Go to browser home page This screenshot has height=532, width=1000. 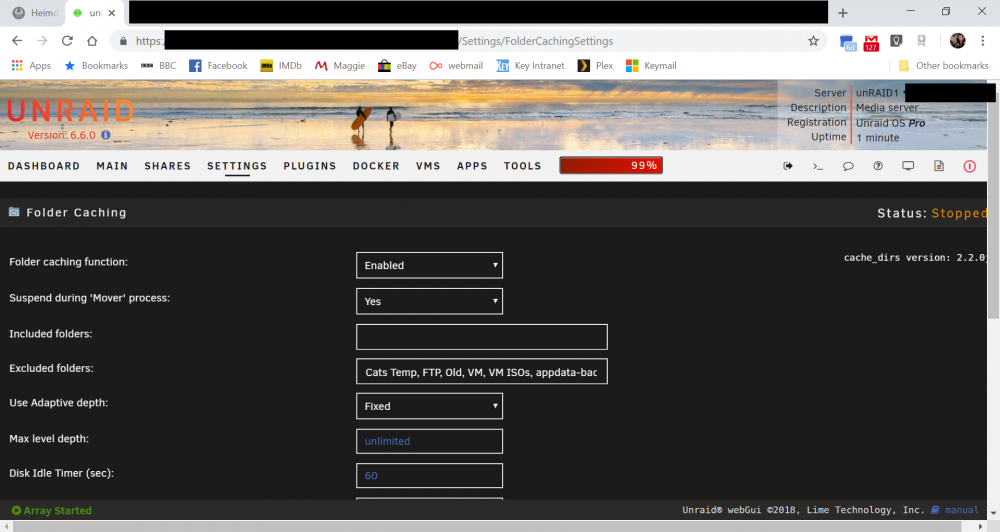tap(92, 41)
